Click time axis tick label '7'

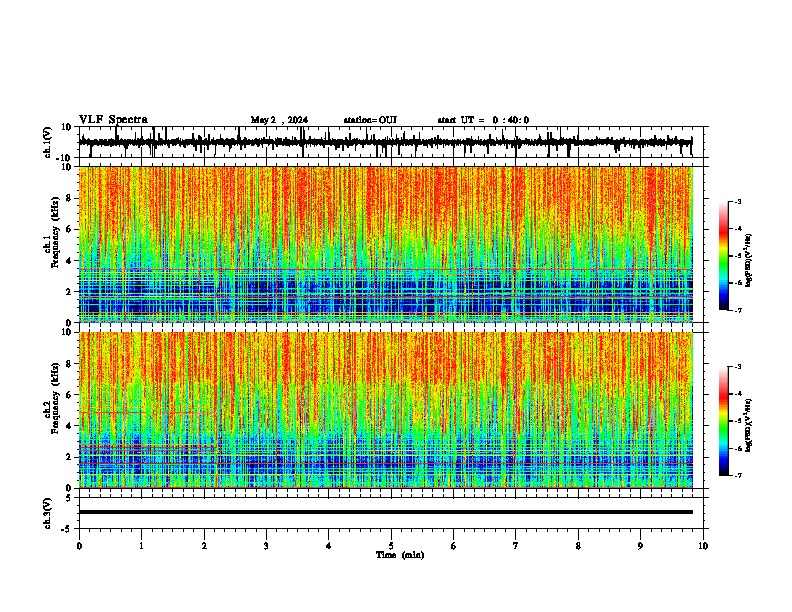(516, 546)
